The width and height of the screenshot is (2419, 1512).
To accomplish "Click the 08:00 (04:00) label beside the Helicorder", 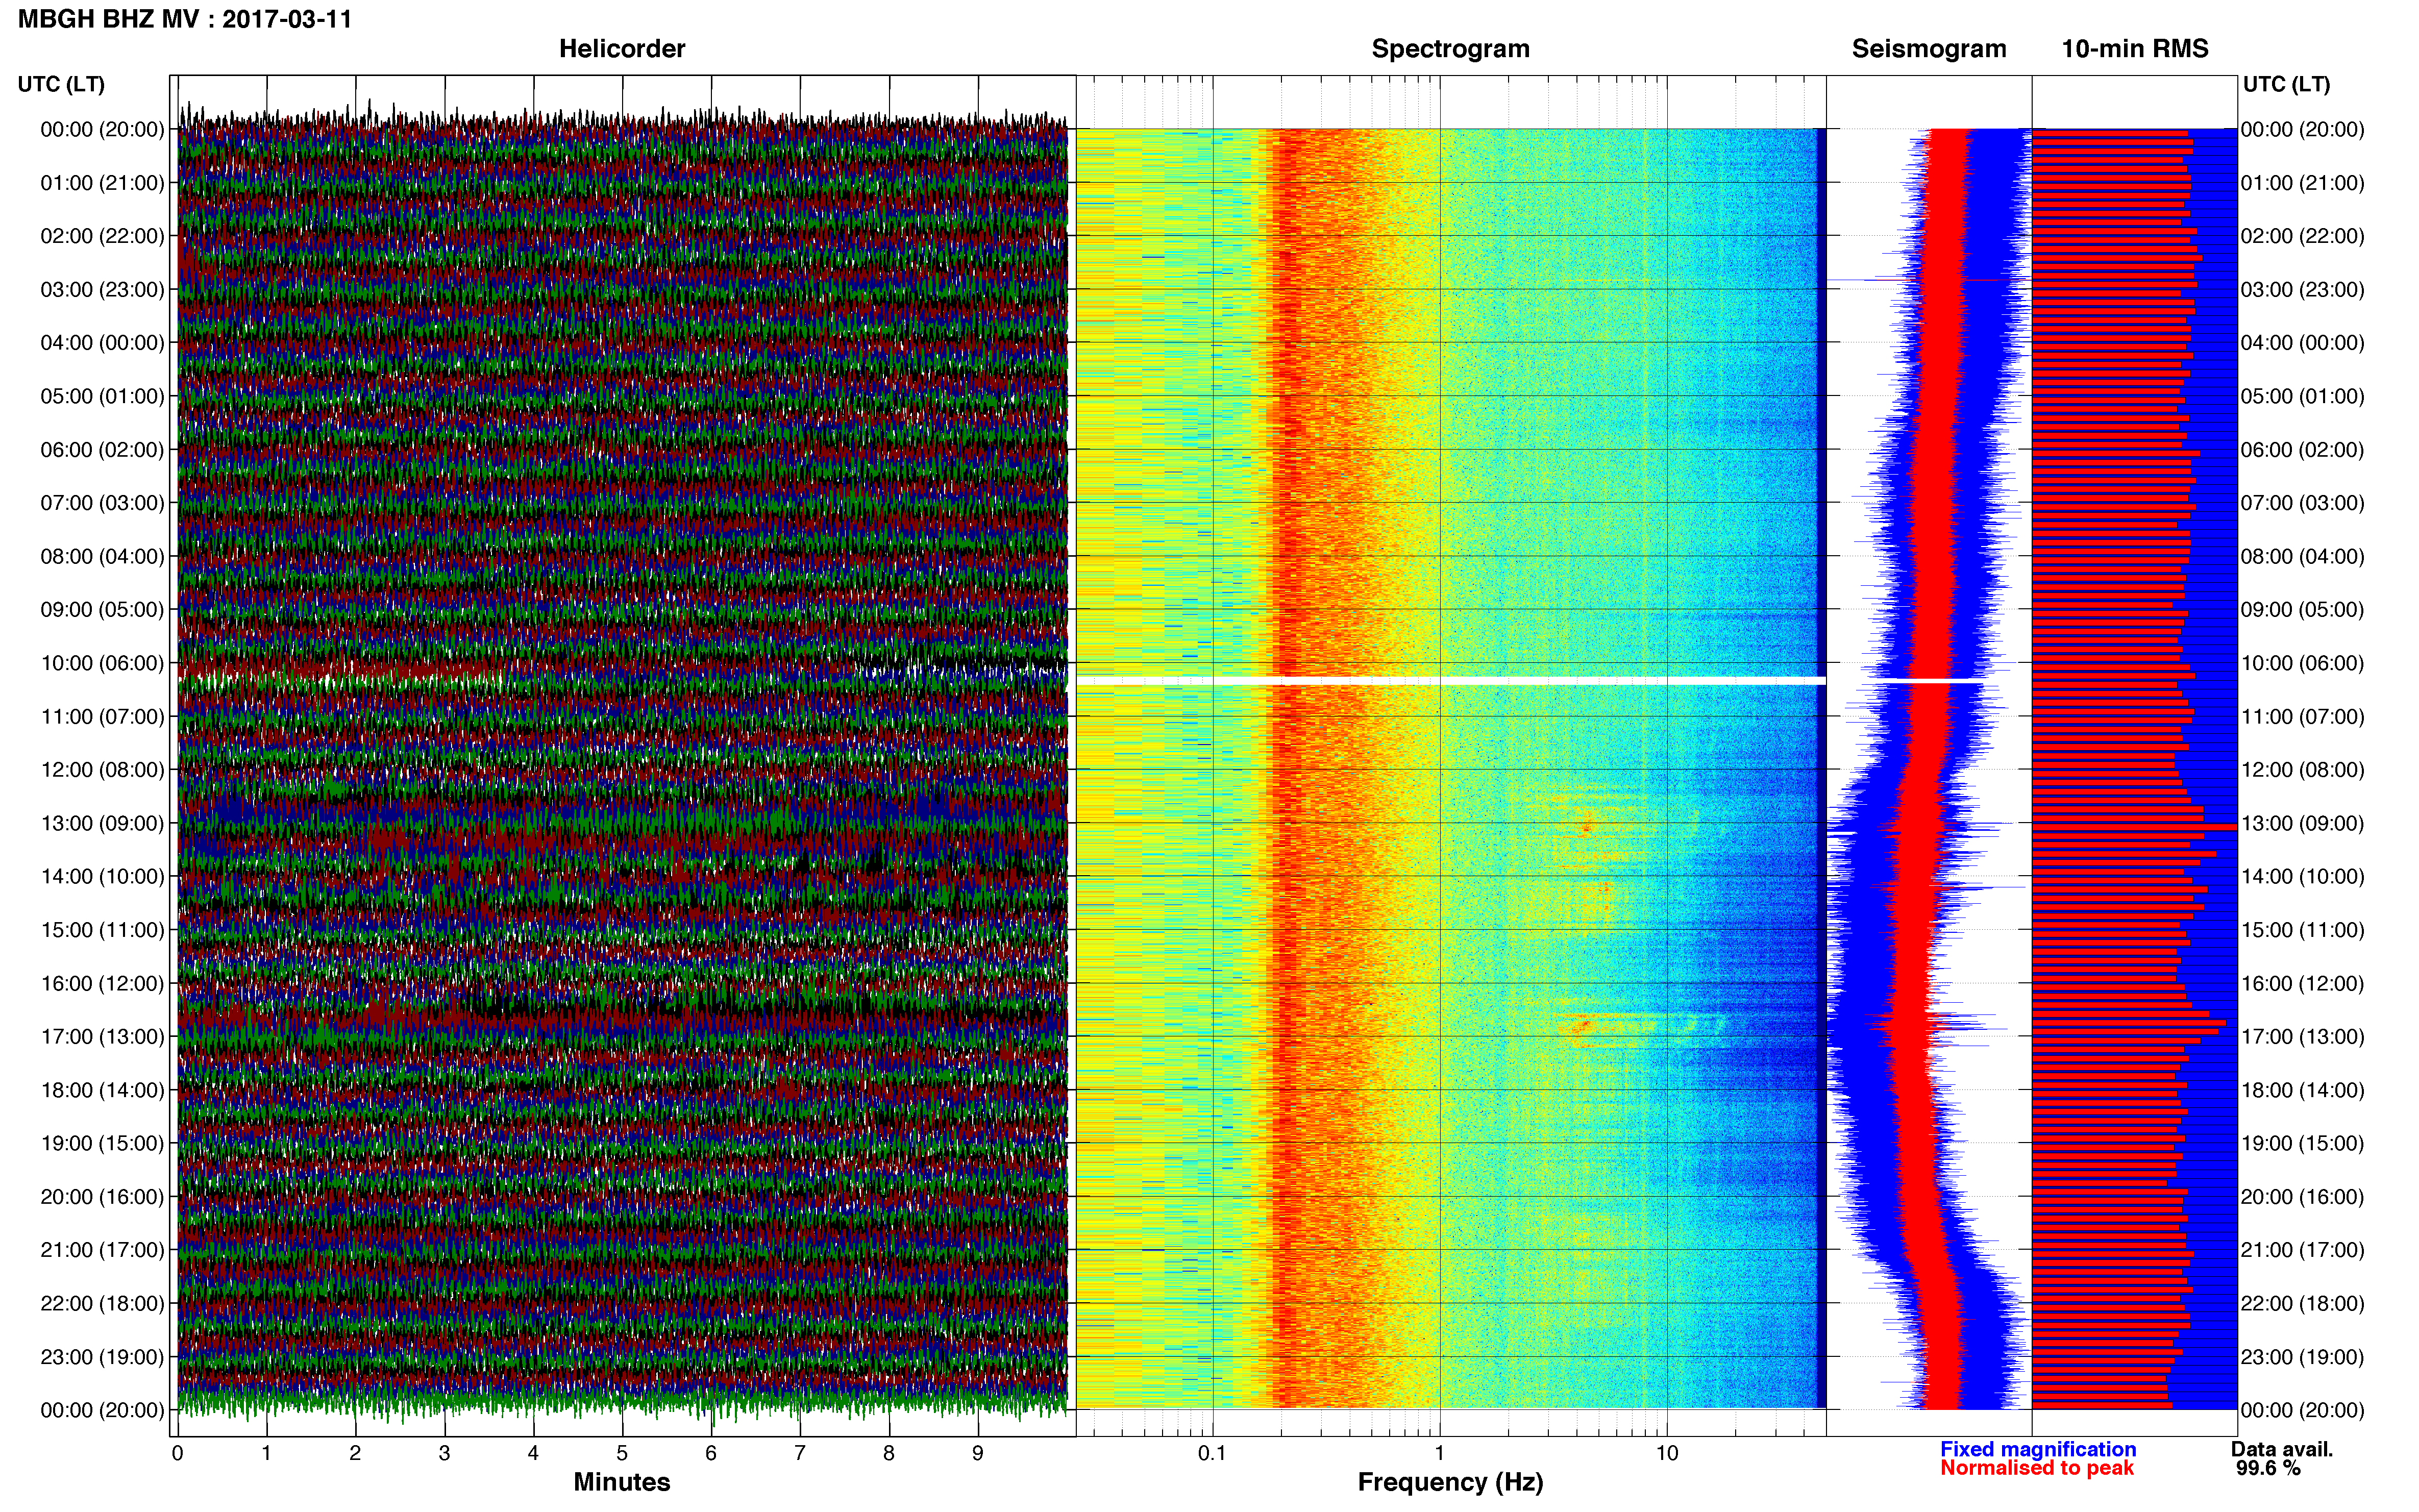I will 102,557.
